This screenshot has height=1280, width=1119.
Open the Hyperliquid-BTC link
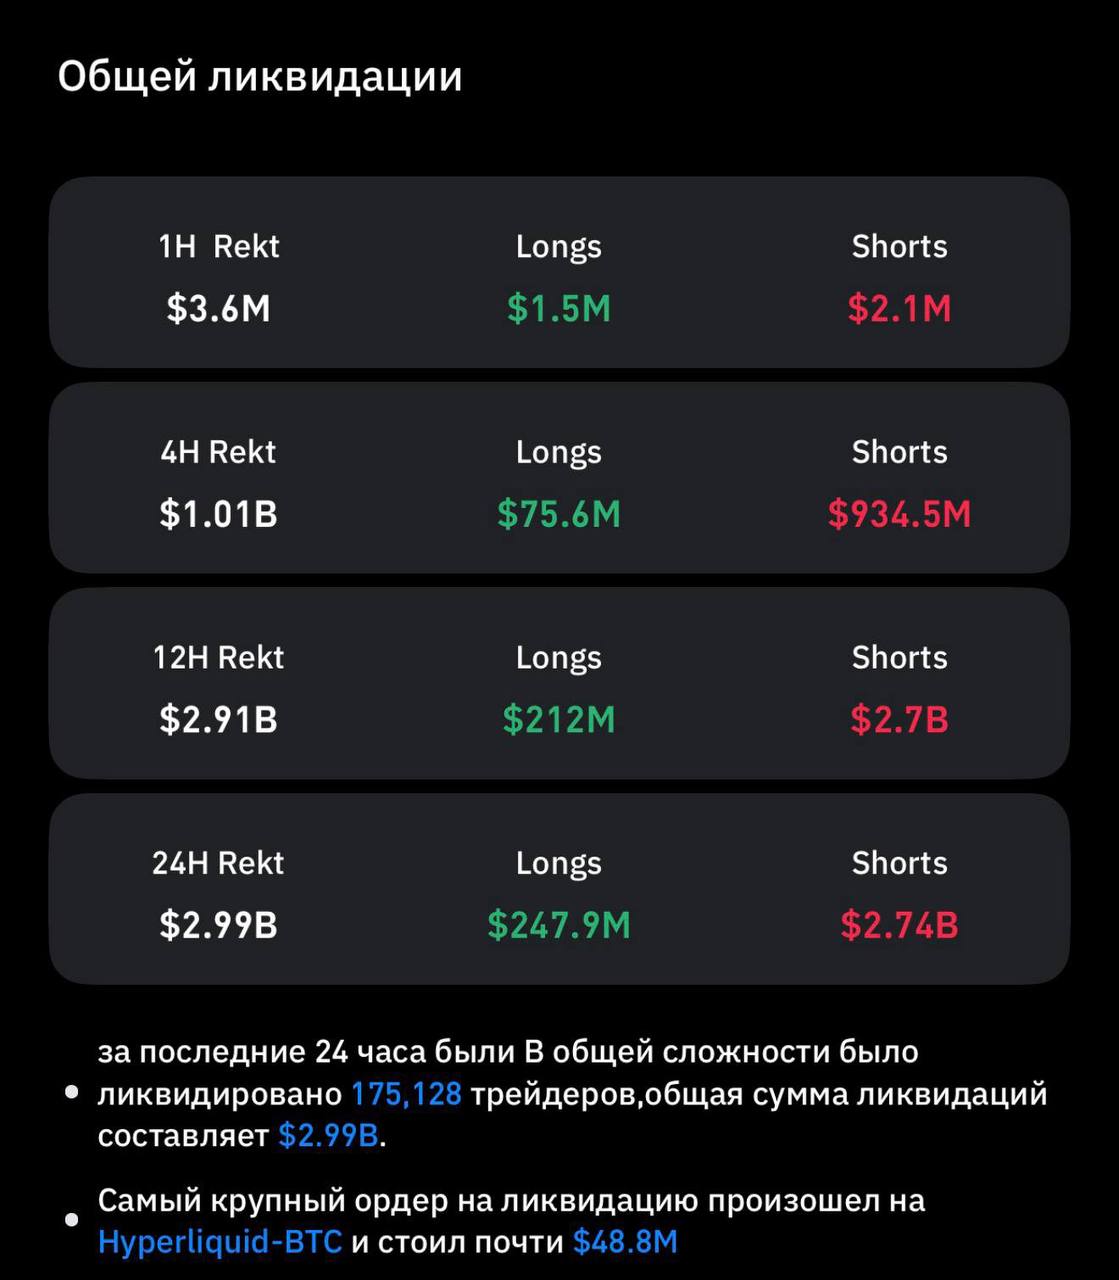coord(220,1242)
